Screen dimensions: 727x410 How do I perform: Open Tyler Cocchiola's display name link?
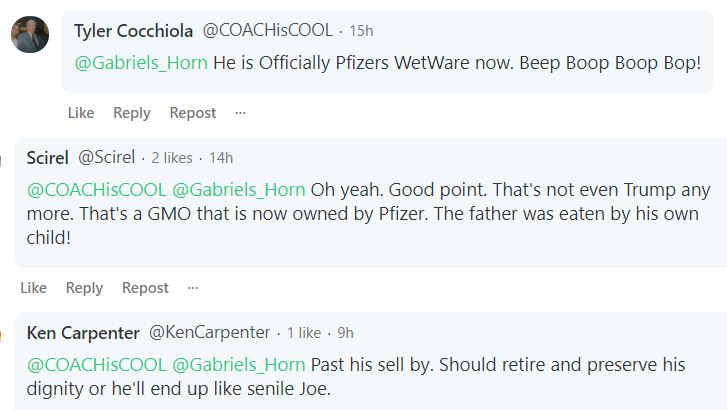coord(134,31)
